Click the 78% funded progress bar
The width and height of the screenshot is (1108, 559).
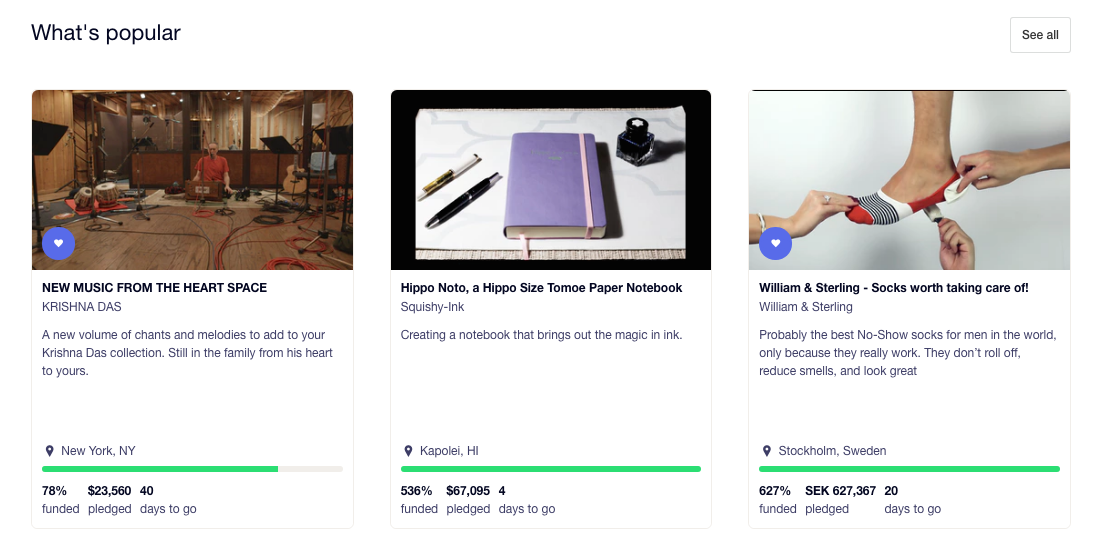point(192,469)
